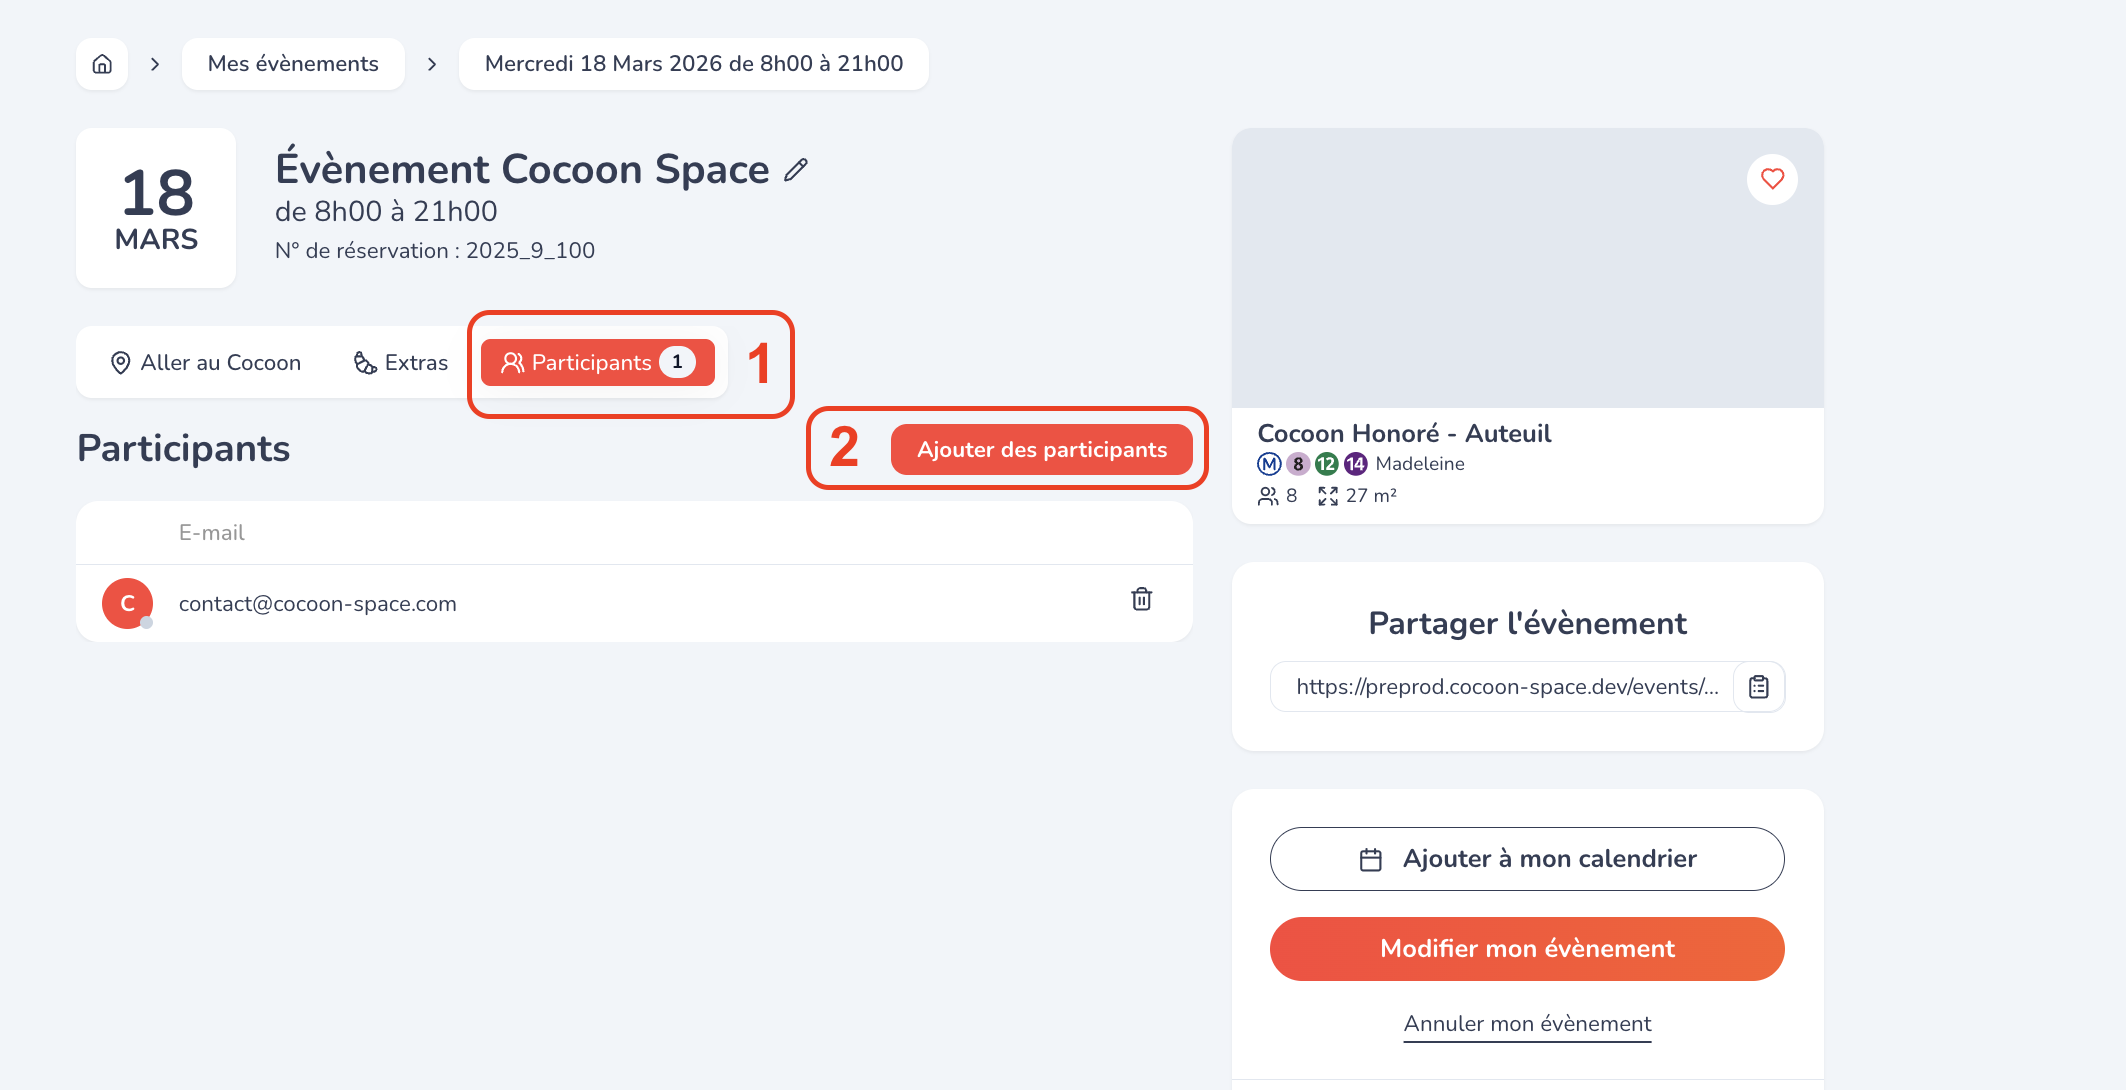Click Annuler mon évènement link
The height and width of the screenshot is (1090, 2126).
(x=1527, y=1024)
